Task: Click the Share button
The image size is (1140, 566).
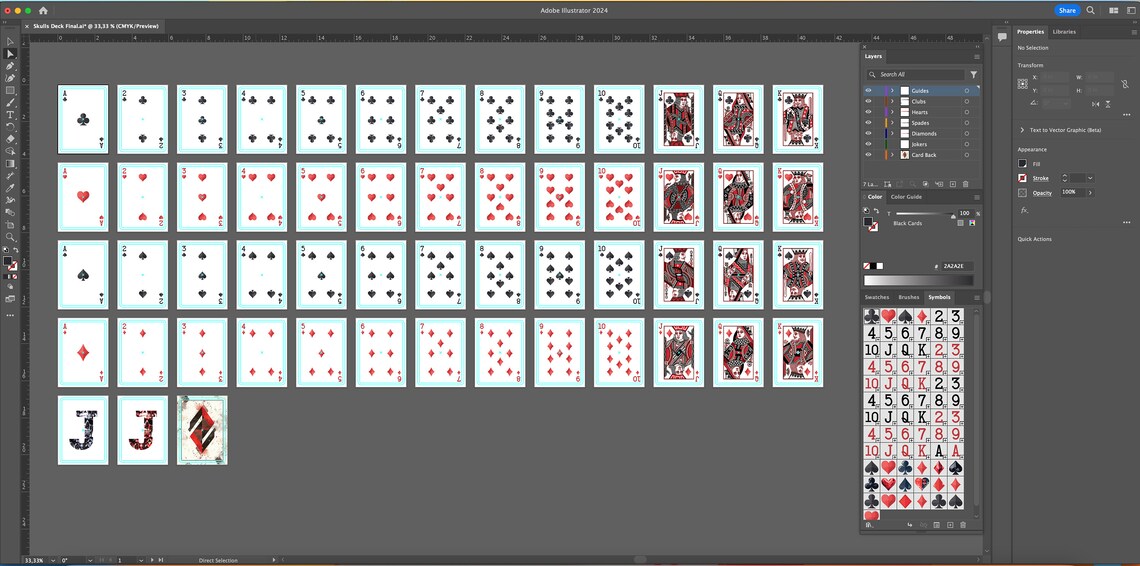Action: click(x=1067, y=10)
